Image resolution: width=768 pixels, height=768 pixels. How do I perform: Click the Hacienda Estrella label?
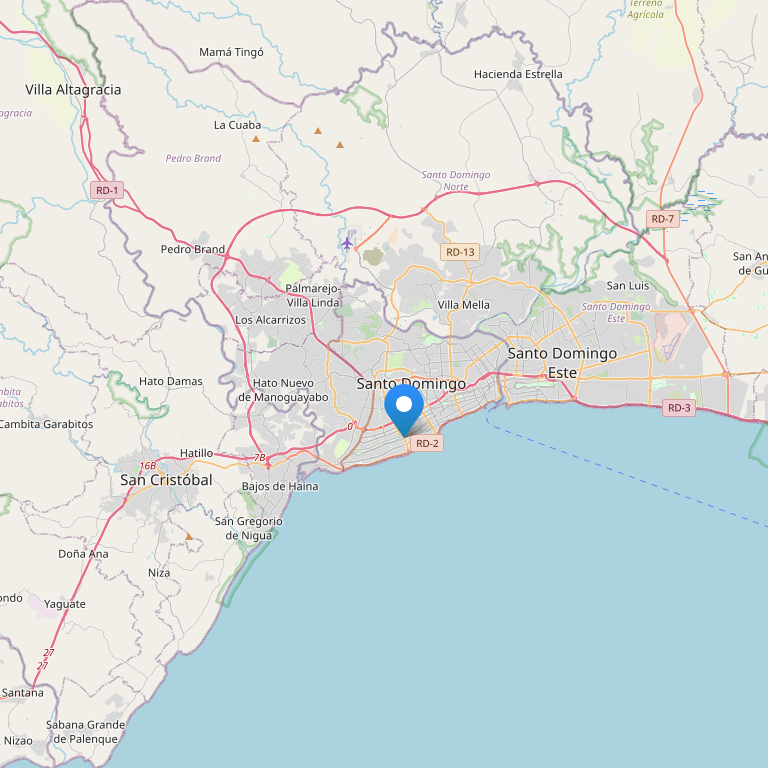pyautogui.click(x=518, y=74)
